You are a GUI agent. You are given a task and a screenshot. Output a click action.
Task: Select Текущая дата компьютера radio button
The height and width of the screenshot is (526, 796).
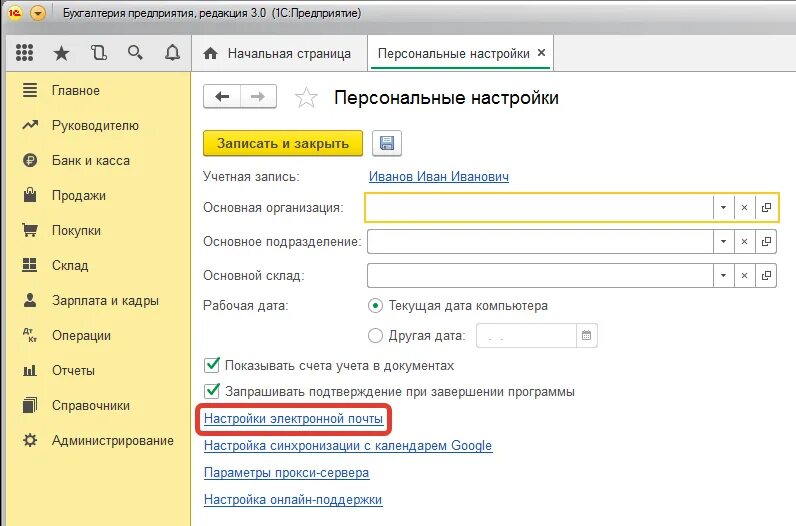point(375,306)
